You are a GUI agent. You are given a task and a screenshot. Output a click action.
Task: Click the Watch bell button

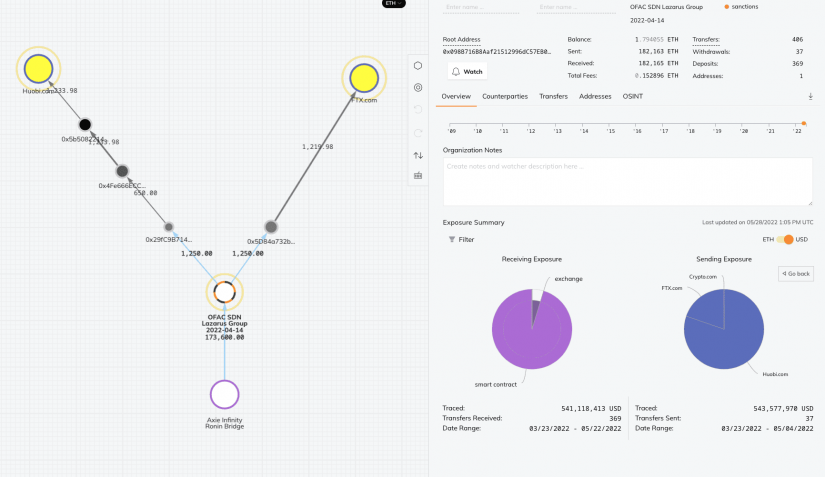pos(467,72)
